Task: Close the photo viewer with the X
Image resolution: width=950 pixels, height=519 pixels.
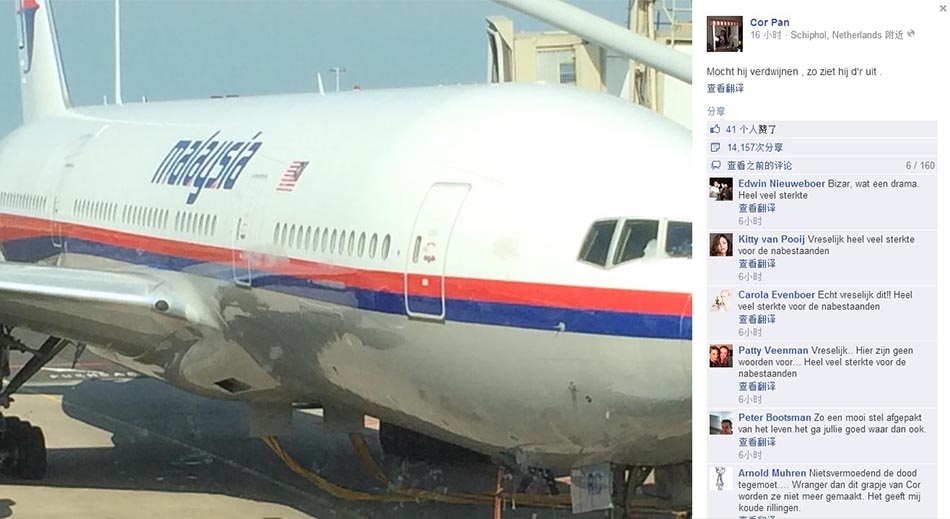Action: point(943,8)
